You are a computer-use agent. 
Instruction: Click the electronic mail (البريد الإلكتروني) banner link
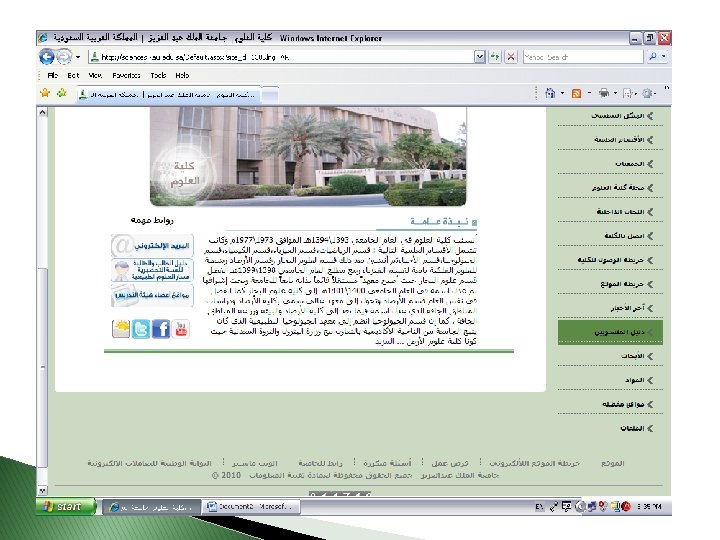click(152, 246)
